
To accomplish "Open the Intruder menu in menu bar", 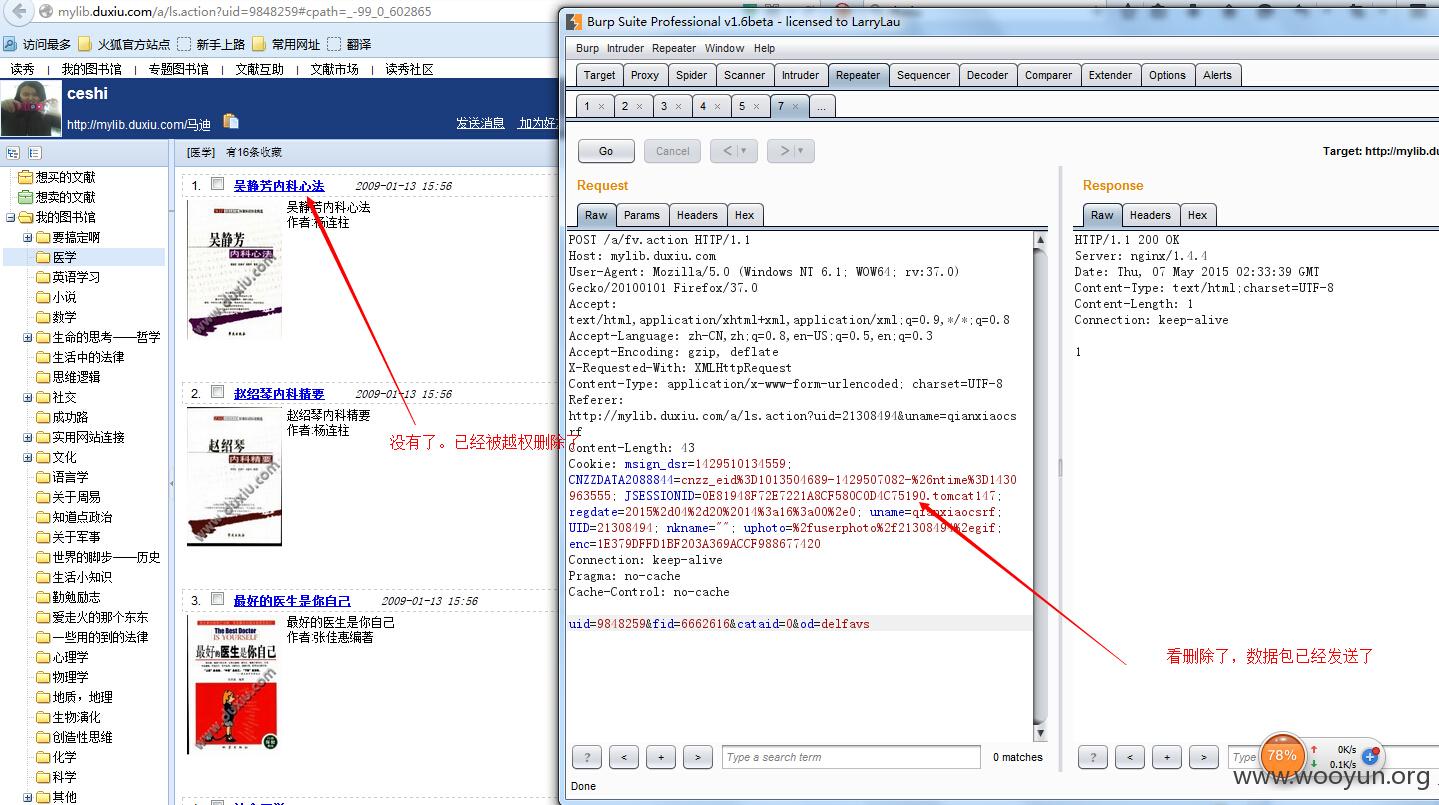I will 625,48.
